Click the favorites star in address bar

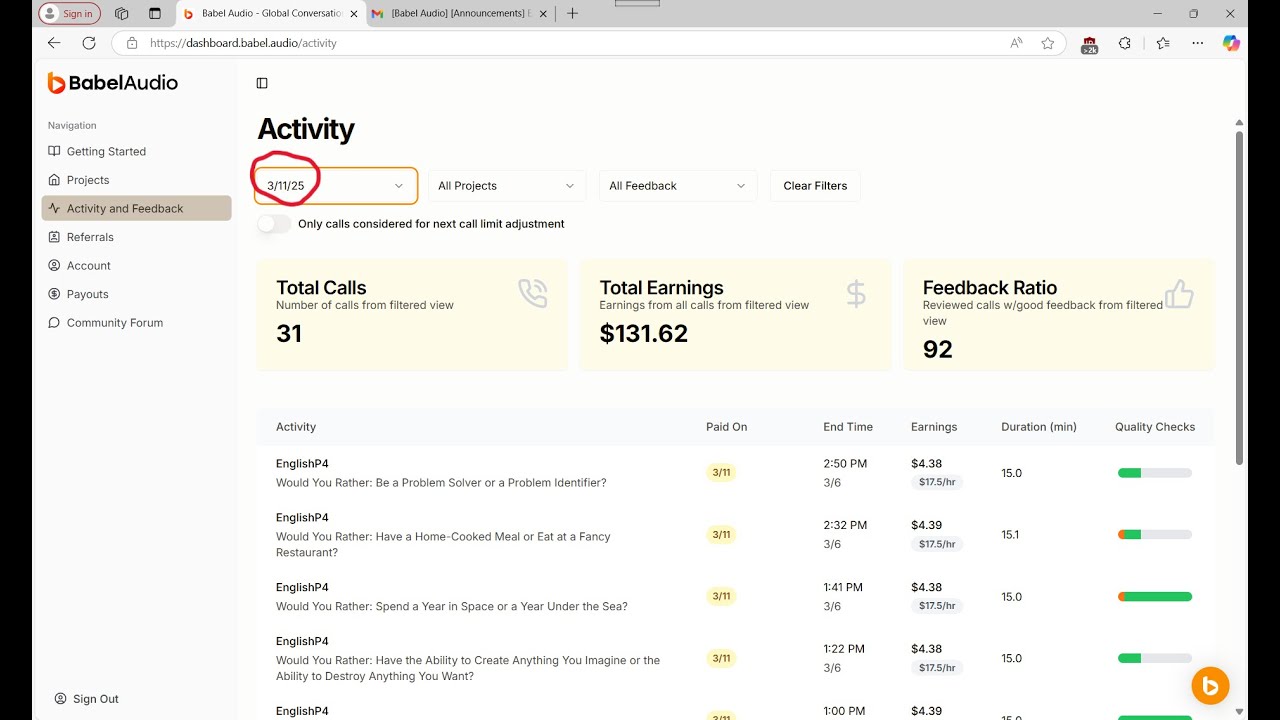point(1047,43)
